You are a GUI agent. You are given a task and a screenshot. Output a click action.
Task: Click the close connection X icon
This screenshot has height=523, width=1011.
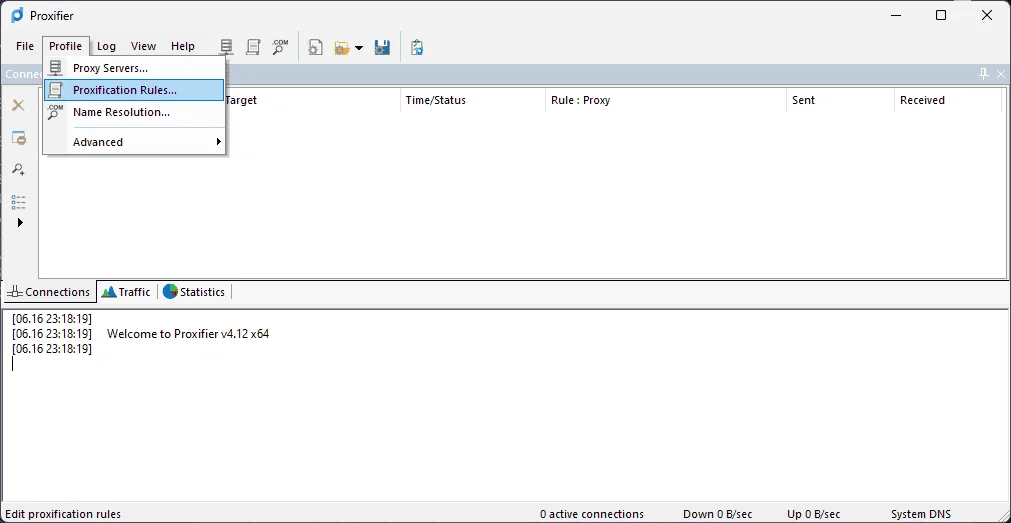point(19,105)
